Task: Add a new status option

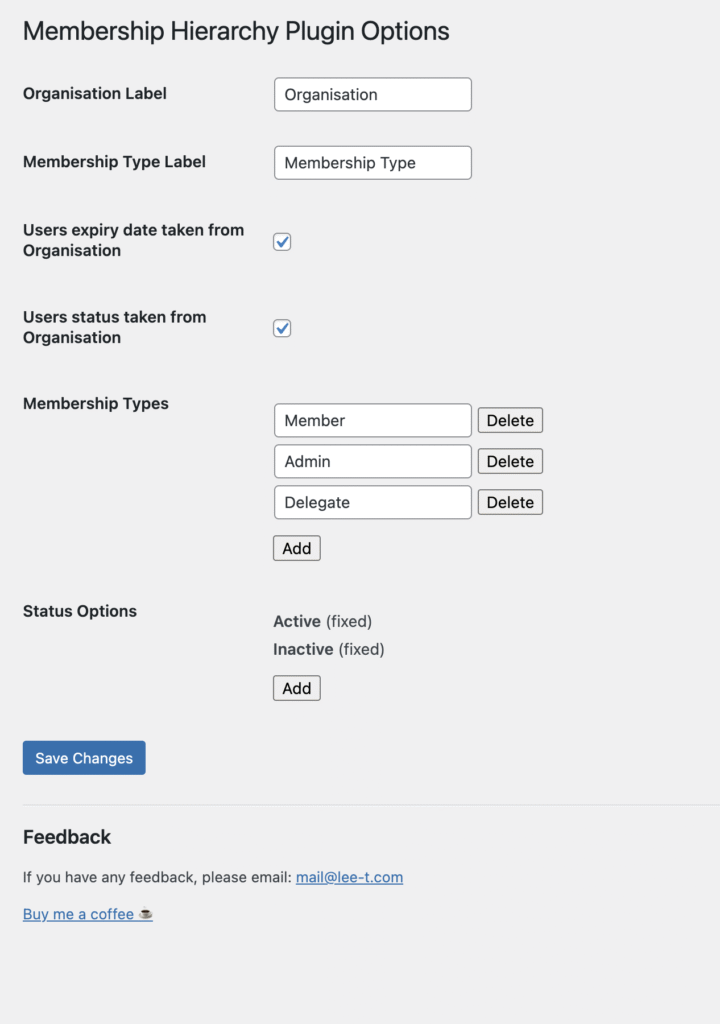Action: pyautogui.click(x=297, y=688)
